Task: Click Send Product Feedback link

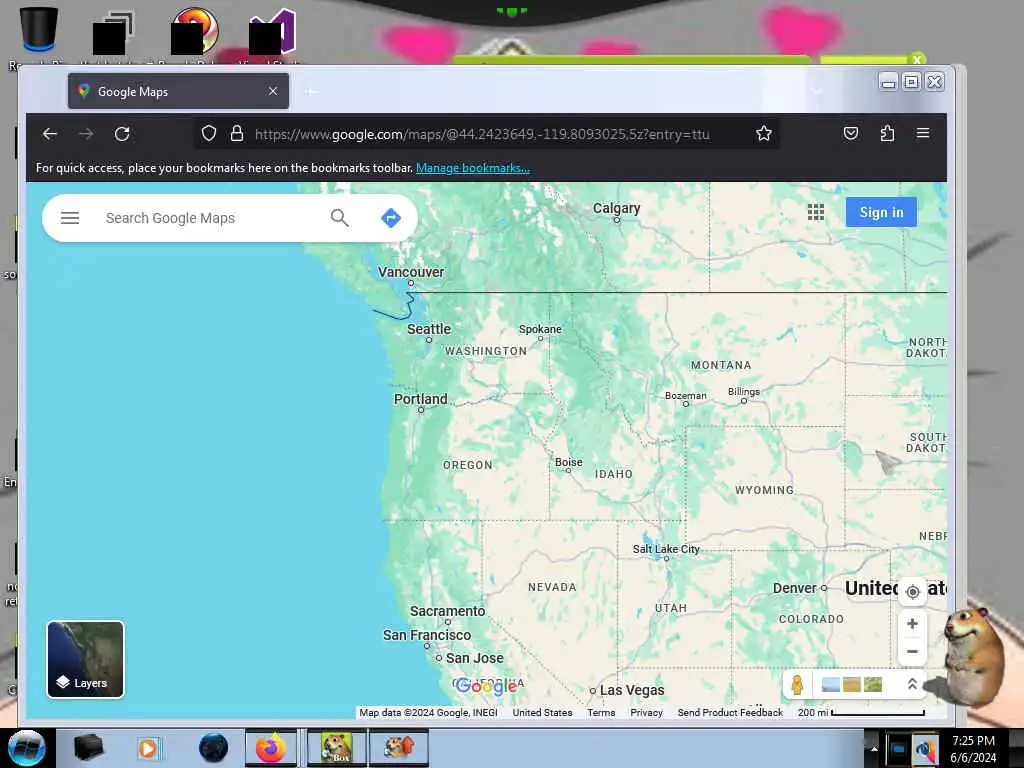Action: pos(730,712)
